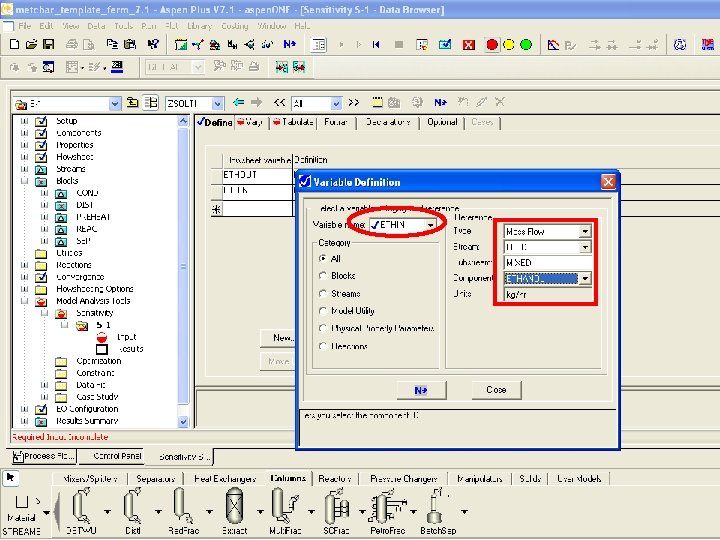Open the Fortran tab
The height and width of the screenshot is (540, 720).
point(336,122)
